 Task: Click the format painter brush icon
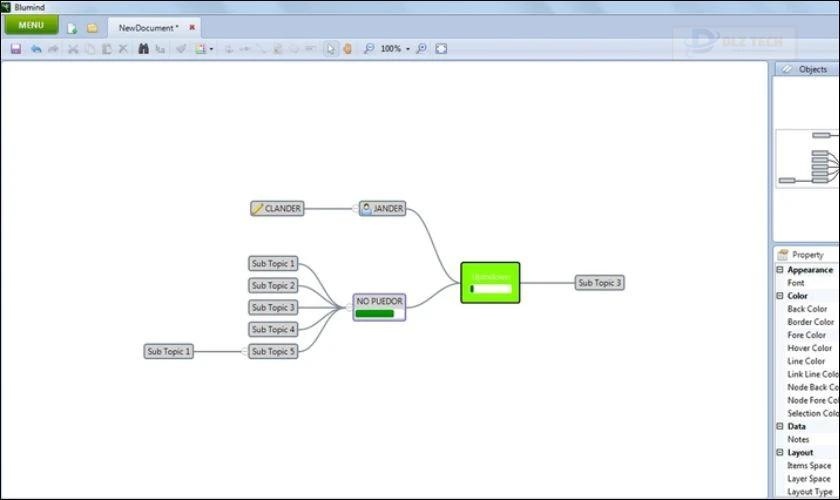(x=181, y=49)
